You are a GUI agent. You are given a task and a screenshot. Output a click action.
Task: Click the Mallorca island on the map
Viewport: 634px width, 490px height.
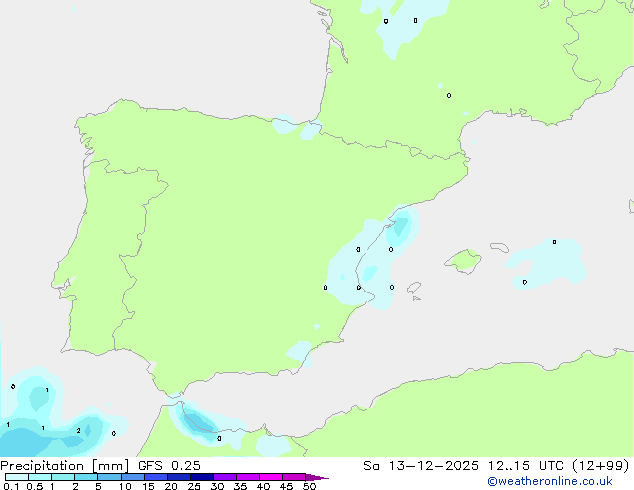[463, 262]
